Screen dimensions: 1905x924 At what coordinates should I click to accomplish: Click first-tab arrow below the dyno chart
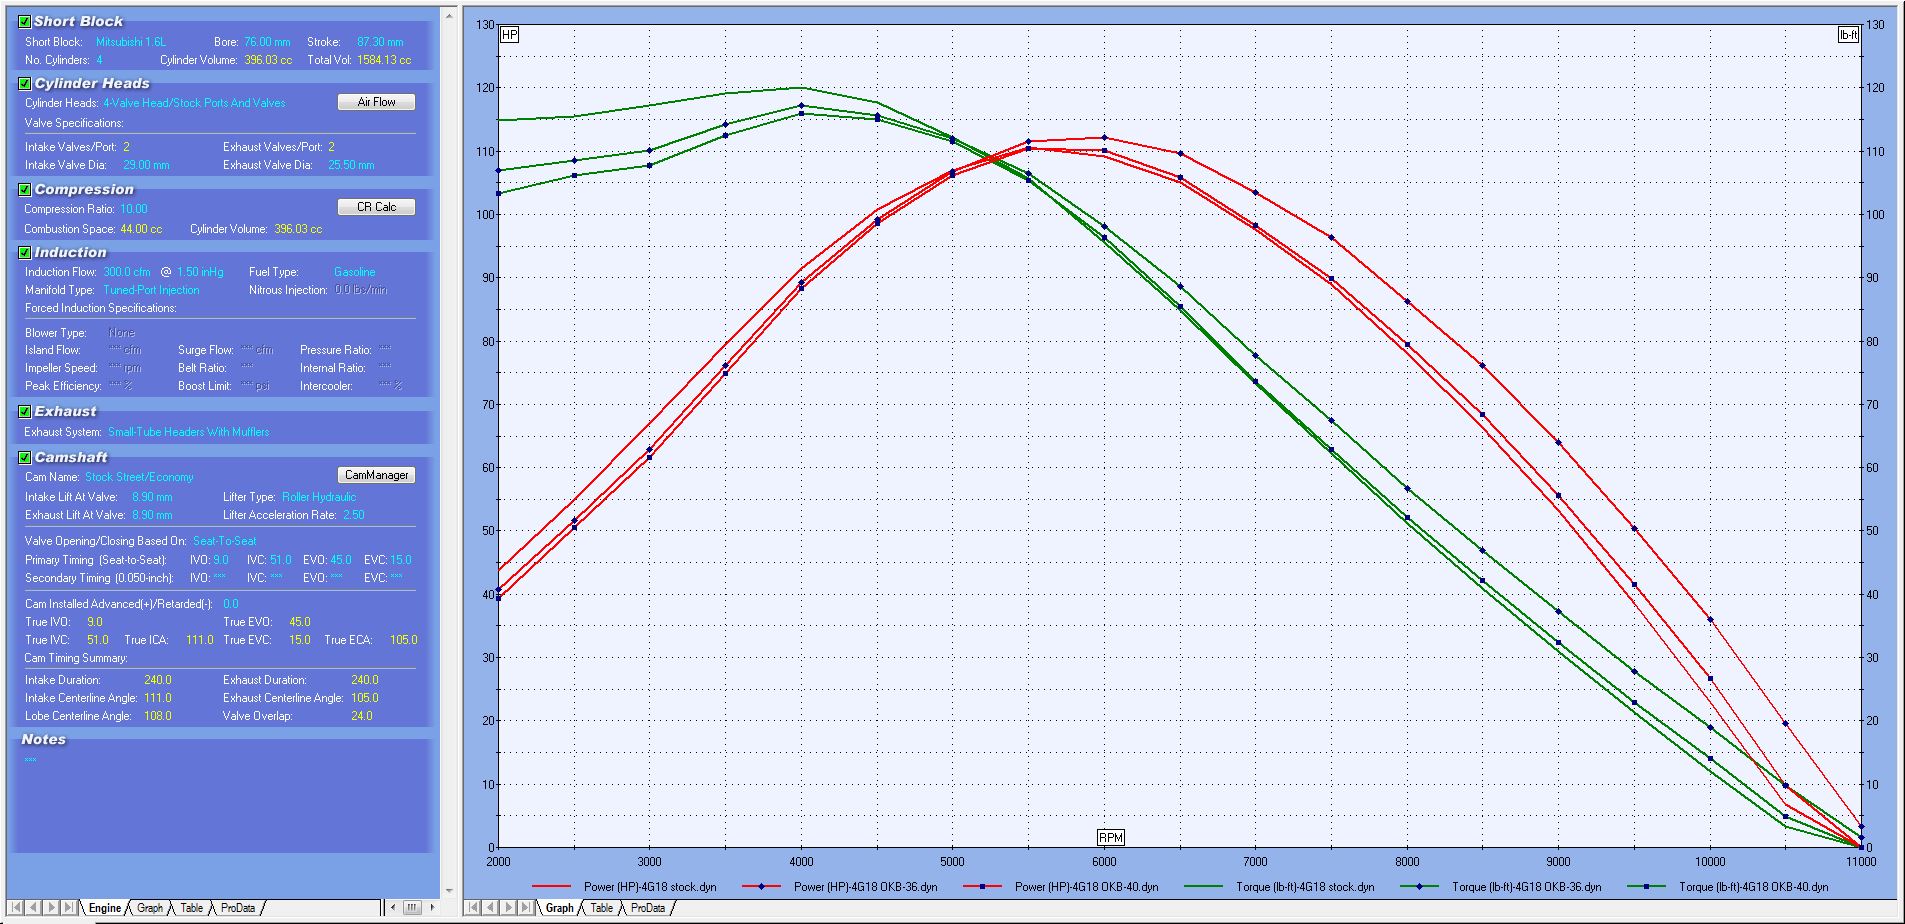tap(474, 908)
